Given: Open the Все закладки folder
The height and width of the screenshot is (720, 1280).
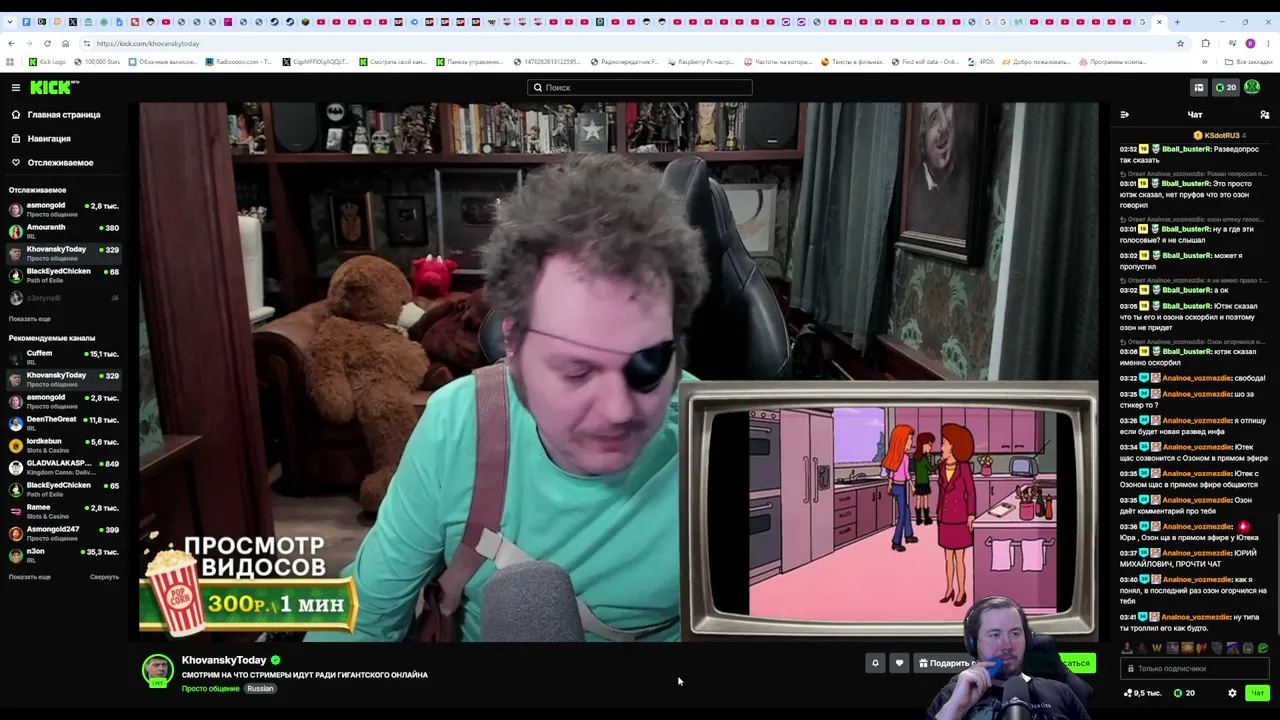Looking at the screenshot, I should 1250,62.
